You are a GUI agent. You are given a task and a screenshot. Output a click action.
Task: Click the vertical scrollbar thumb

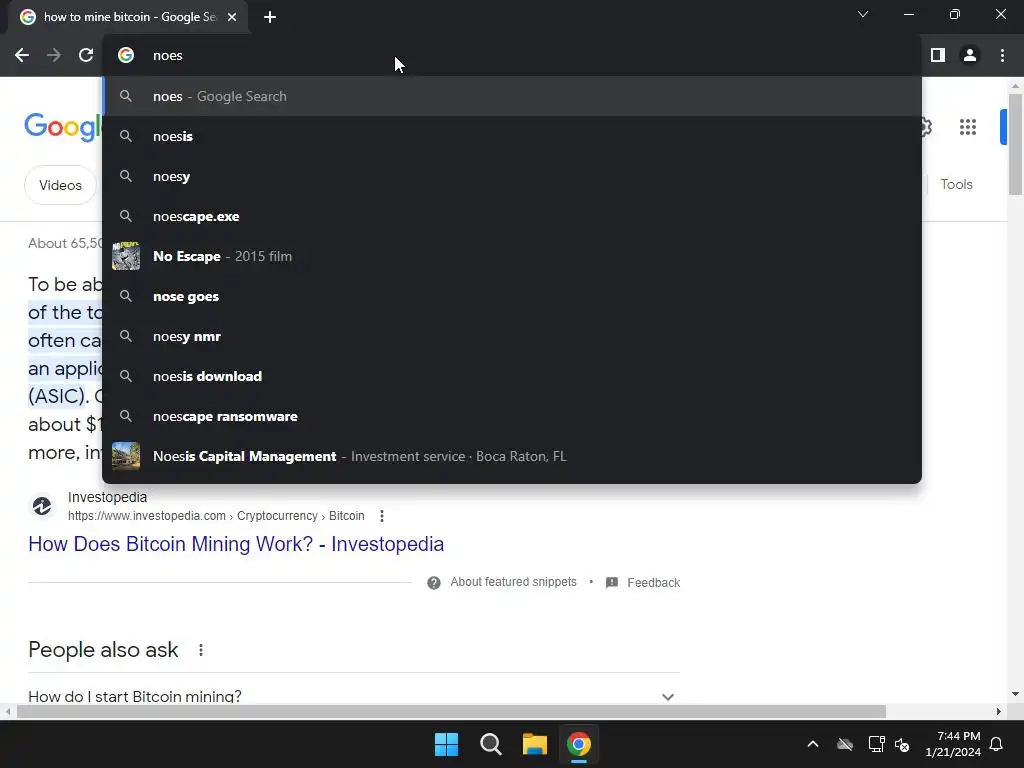pyautogui.click(x=1015, y=144)
